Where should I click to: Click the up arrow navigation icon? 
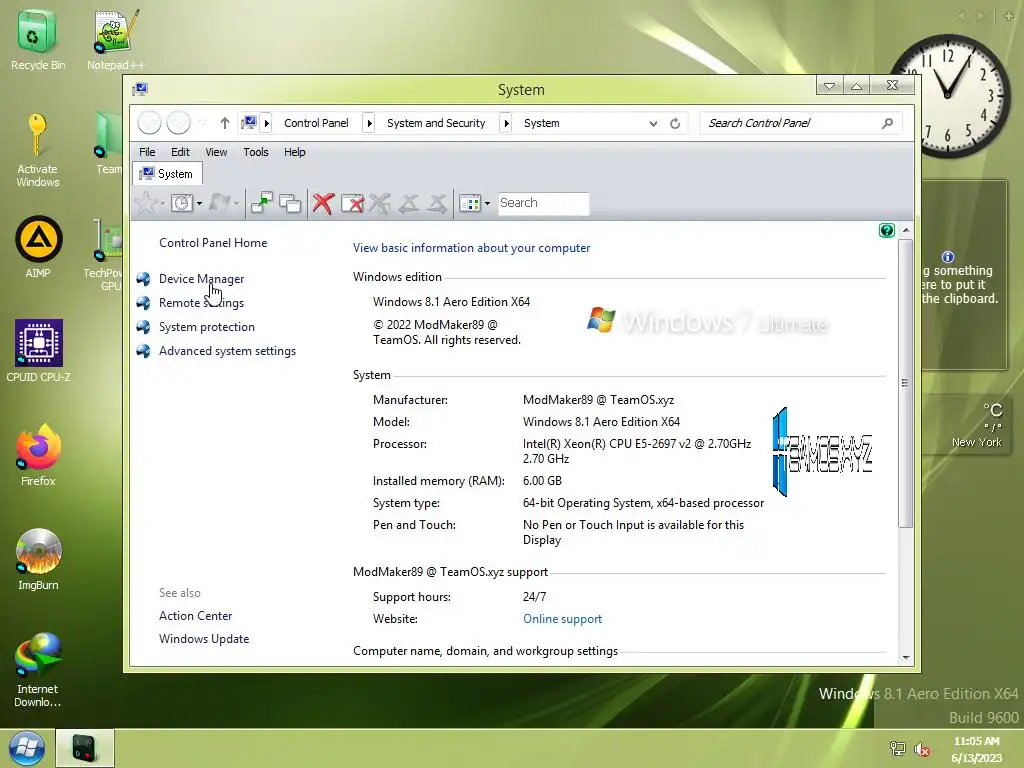[x=225, y=123]
